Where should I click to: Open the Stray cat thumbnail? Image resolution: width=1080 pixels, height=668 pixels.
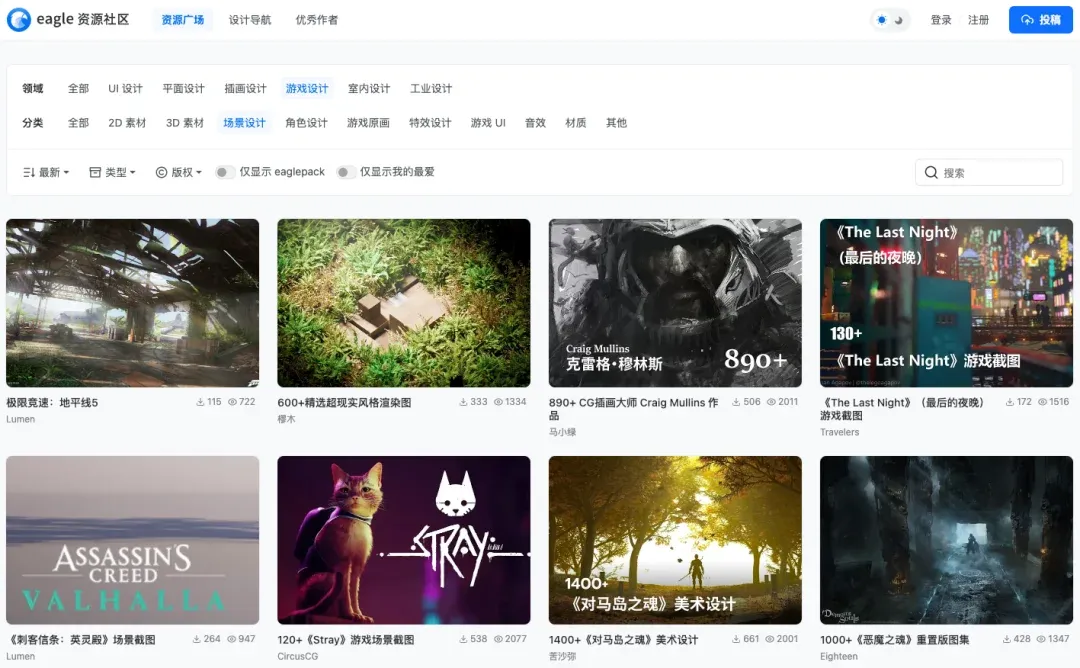pyautogui.click(x=404, y=540)
